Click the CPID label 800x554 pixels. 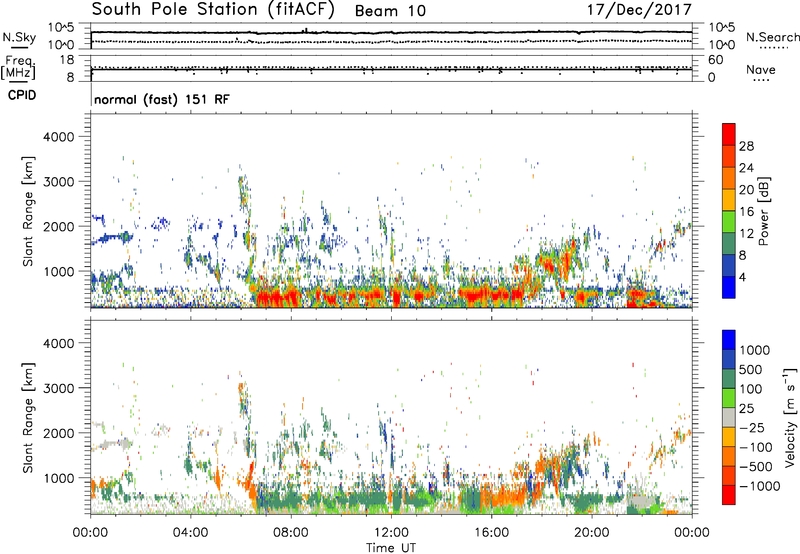22,95
